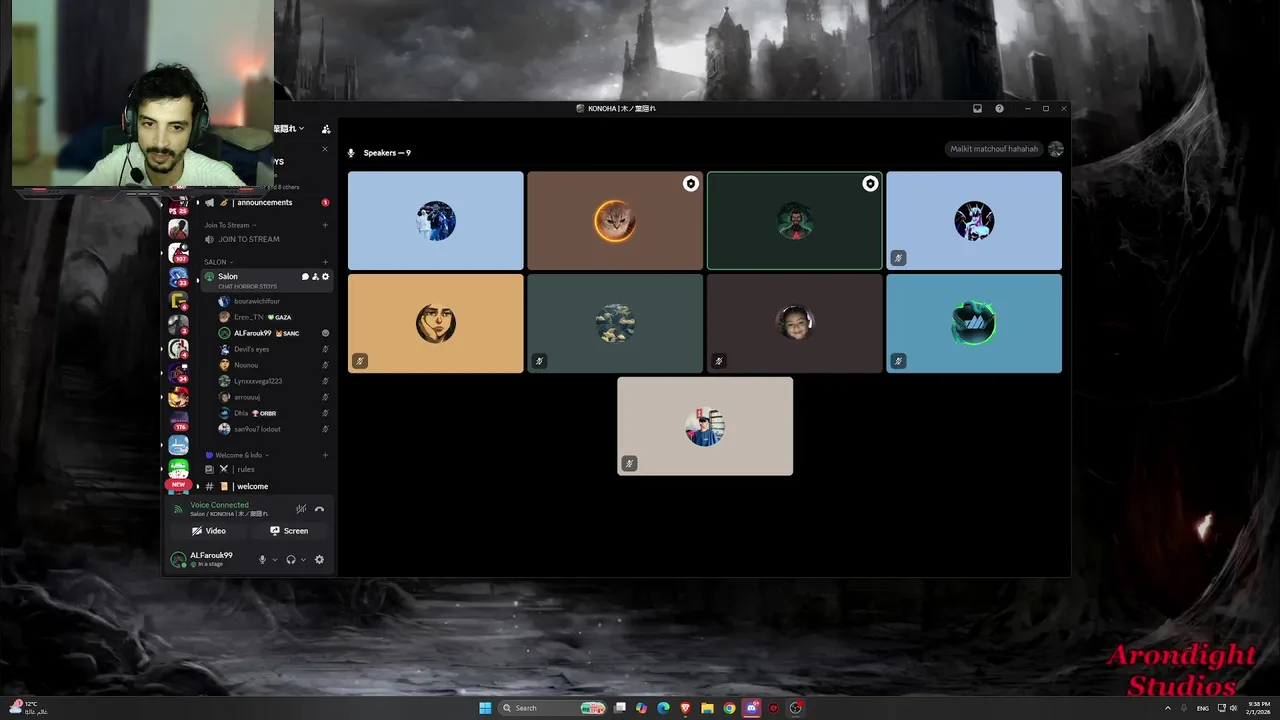Open headphone output options arrow
Viewport: 1280px width, 720px height.
click(303, 559)
